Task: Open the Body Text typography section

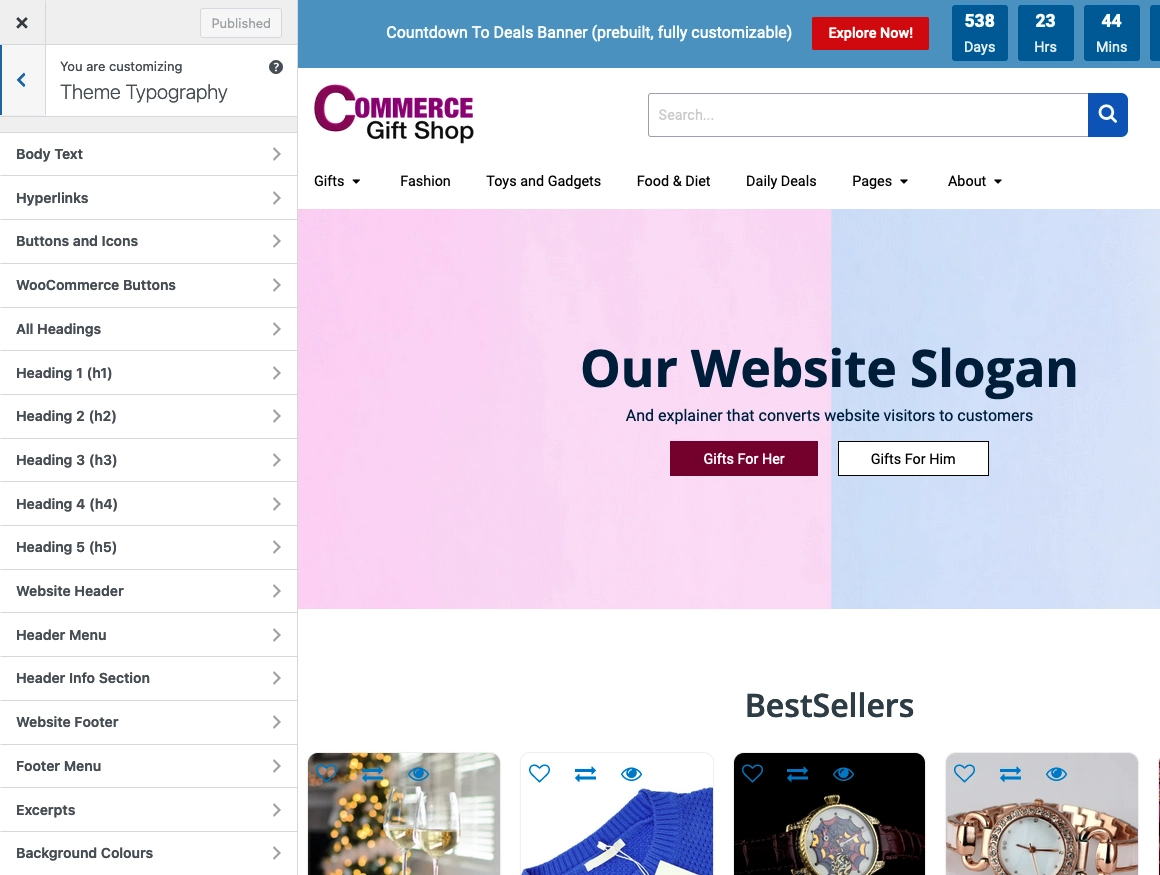Action: click(149, 154)
